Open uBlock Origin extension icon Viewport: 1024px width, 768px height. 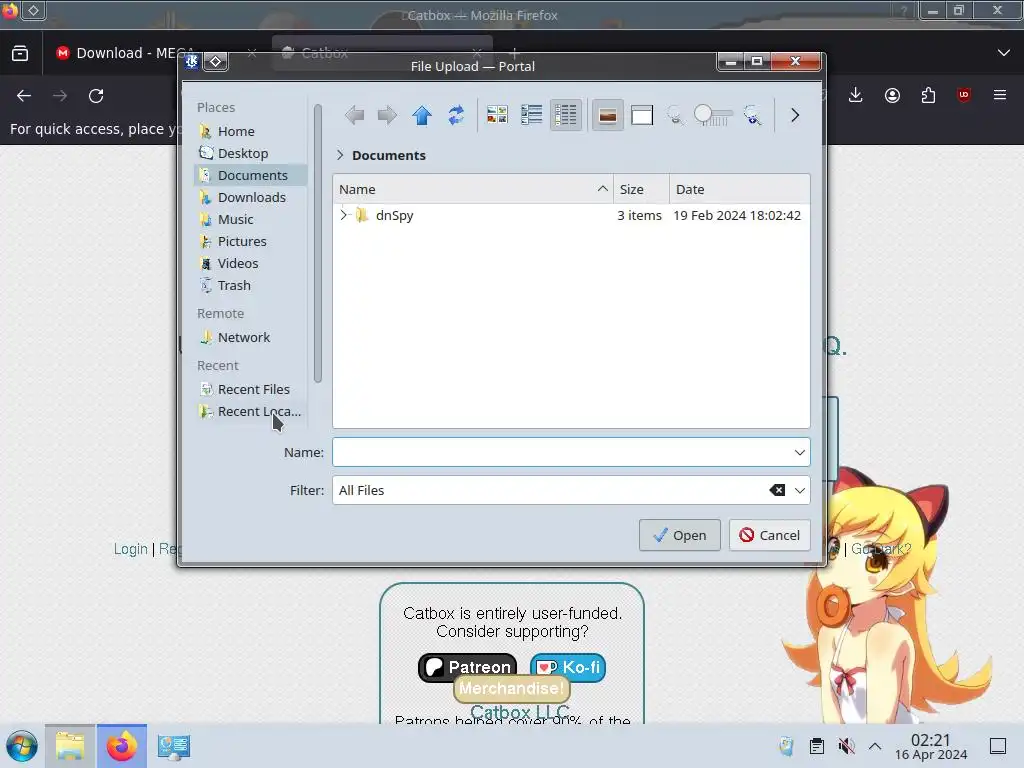(964, 95)
